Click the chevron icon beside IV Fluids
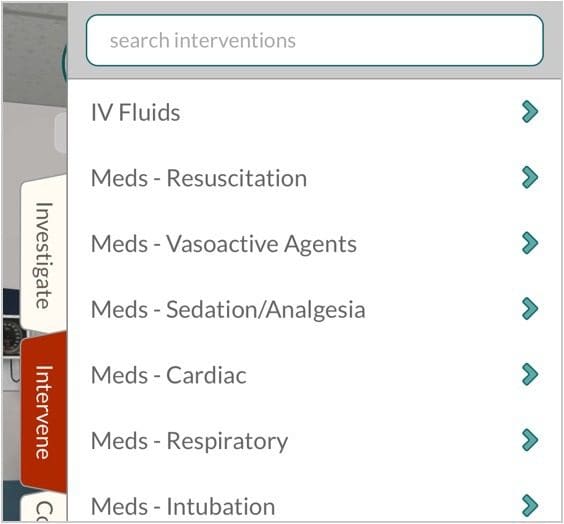Image resolution: width=564 pixels, height=524 pixels. point(530,112)
